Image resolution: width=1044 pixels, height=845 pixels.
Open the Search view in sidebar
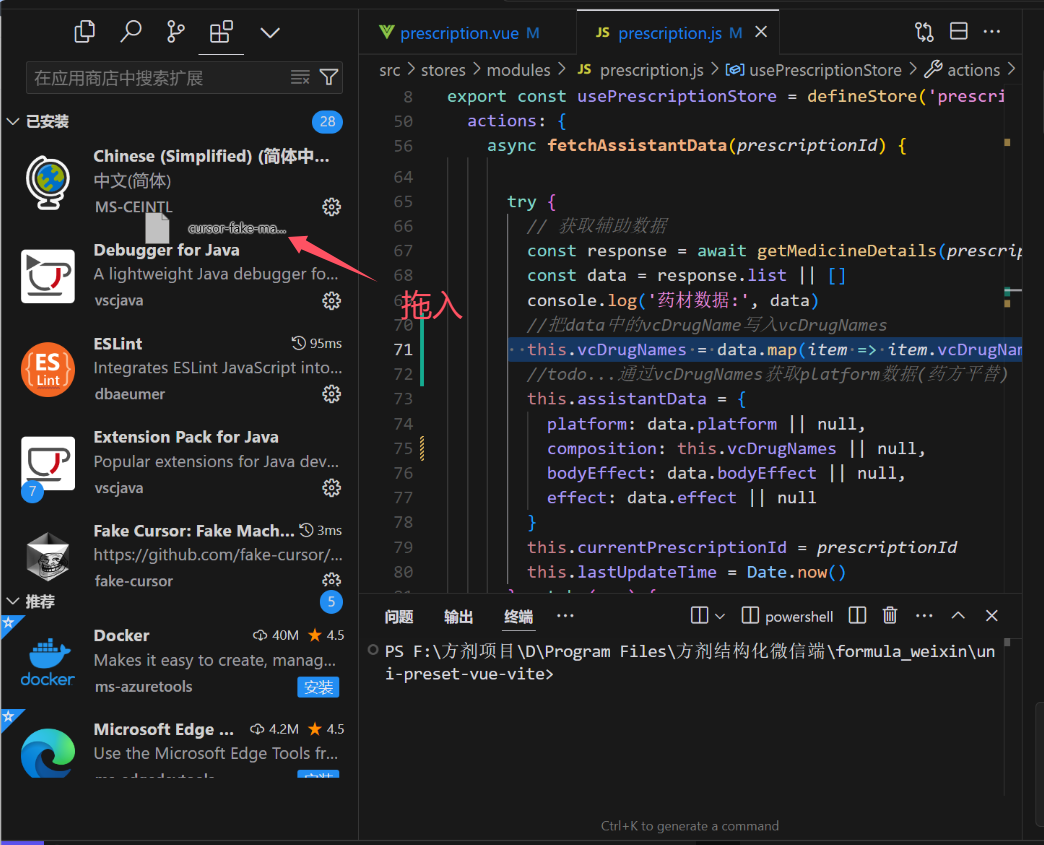coord(131,32)
